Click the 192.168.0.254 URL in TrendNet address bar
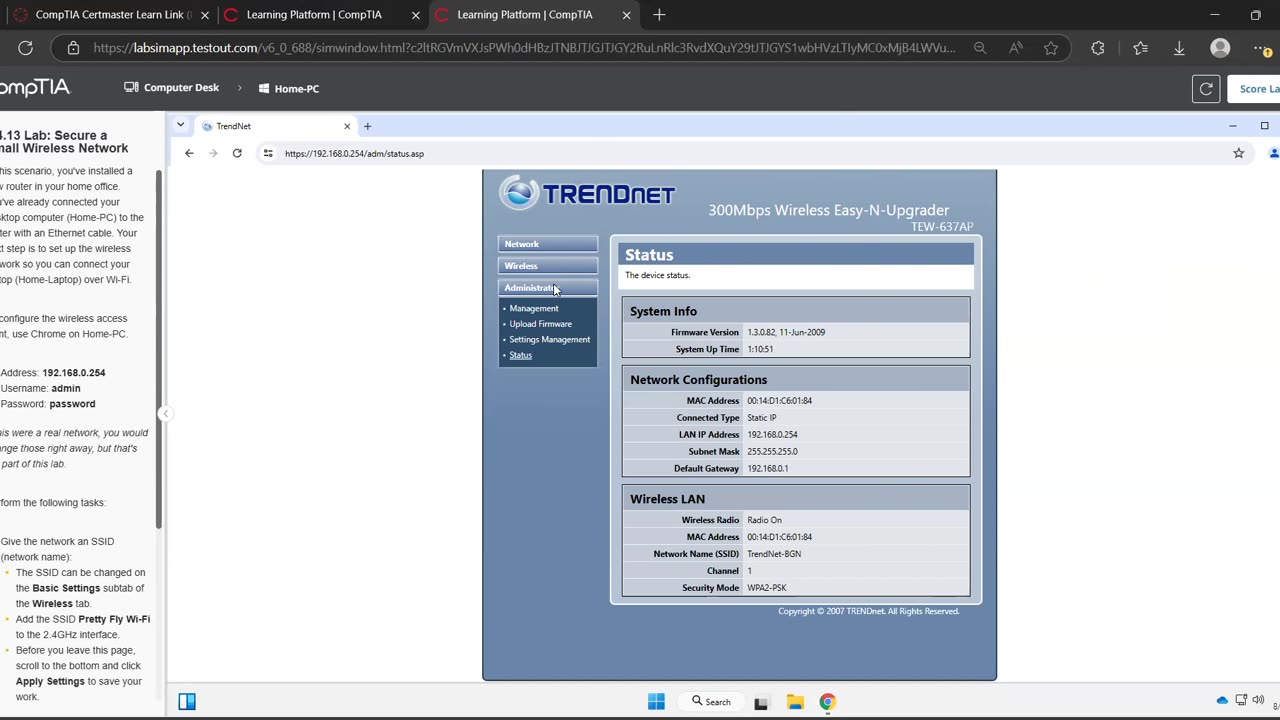 (x=354, y=153)
